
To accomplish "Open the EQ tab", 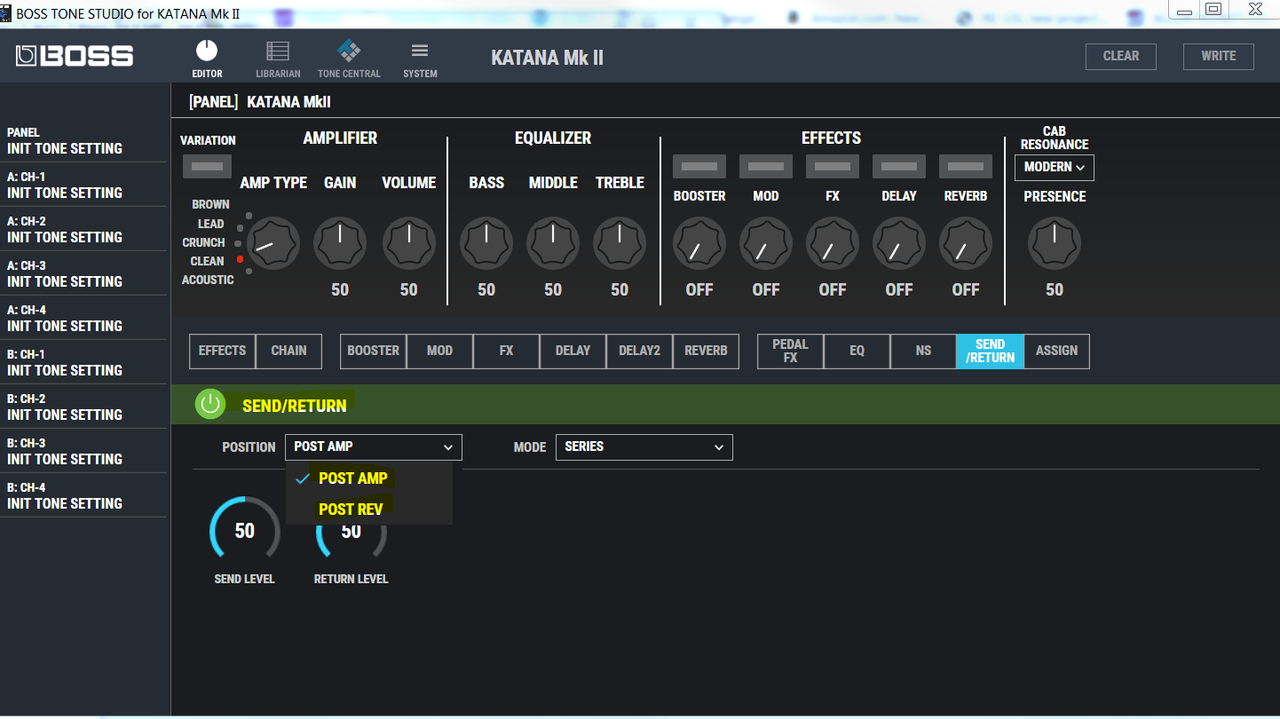I will [x=857, y=351].
